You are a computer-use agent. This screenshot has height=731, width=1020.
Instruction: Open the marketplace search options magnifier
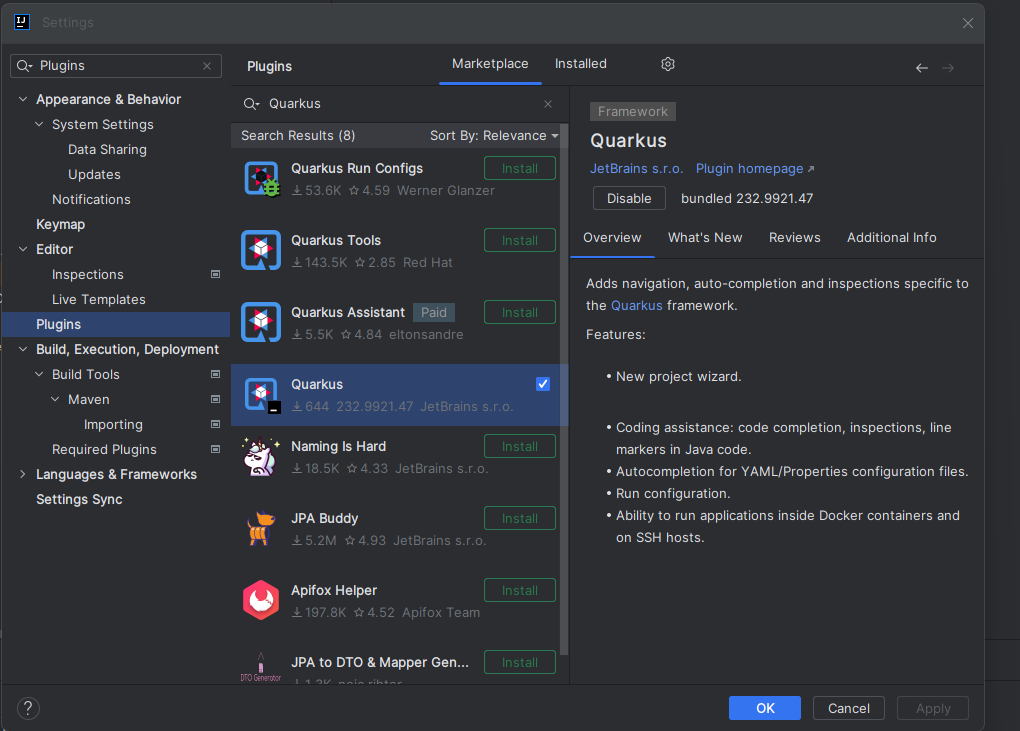coord(251,104)
